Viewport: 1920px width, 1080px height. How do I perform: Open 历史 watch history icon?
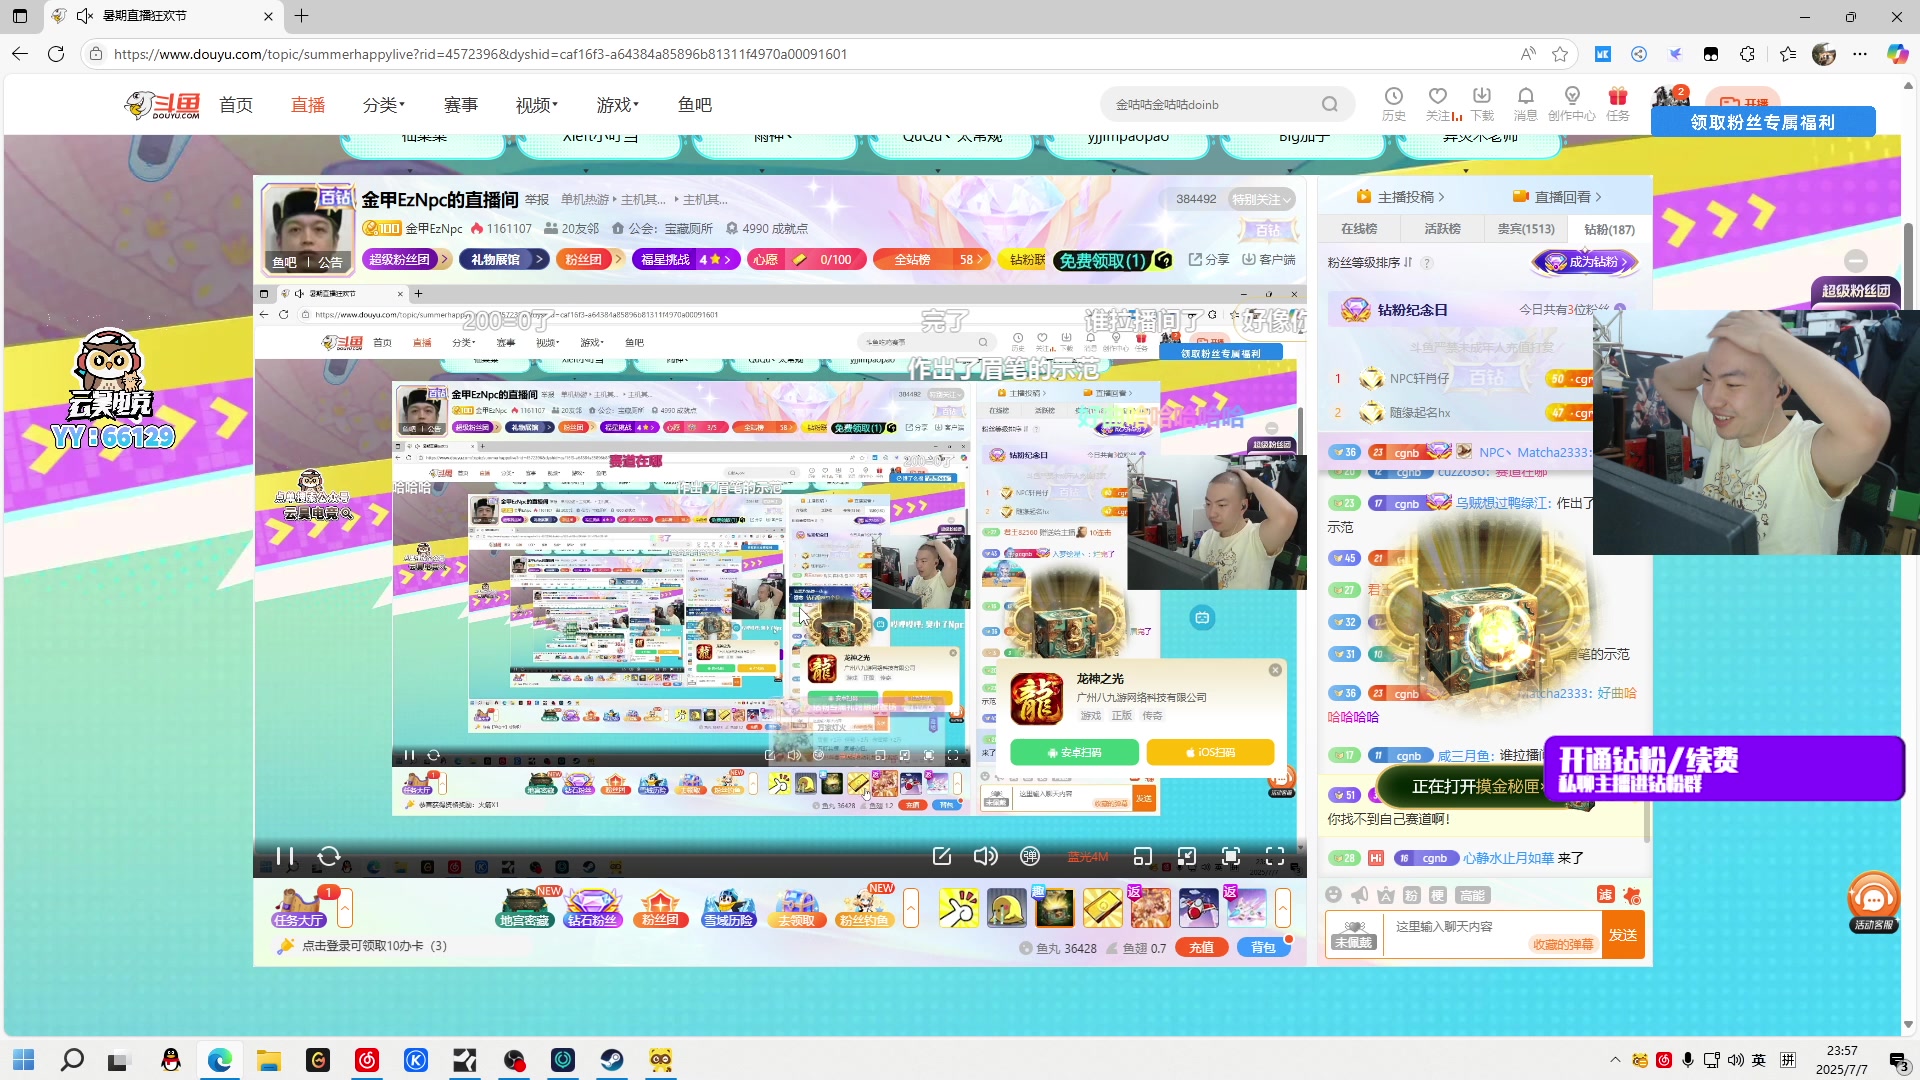click(1394, 103)
